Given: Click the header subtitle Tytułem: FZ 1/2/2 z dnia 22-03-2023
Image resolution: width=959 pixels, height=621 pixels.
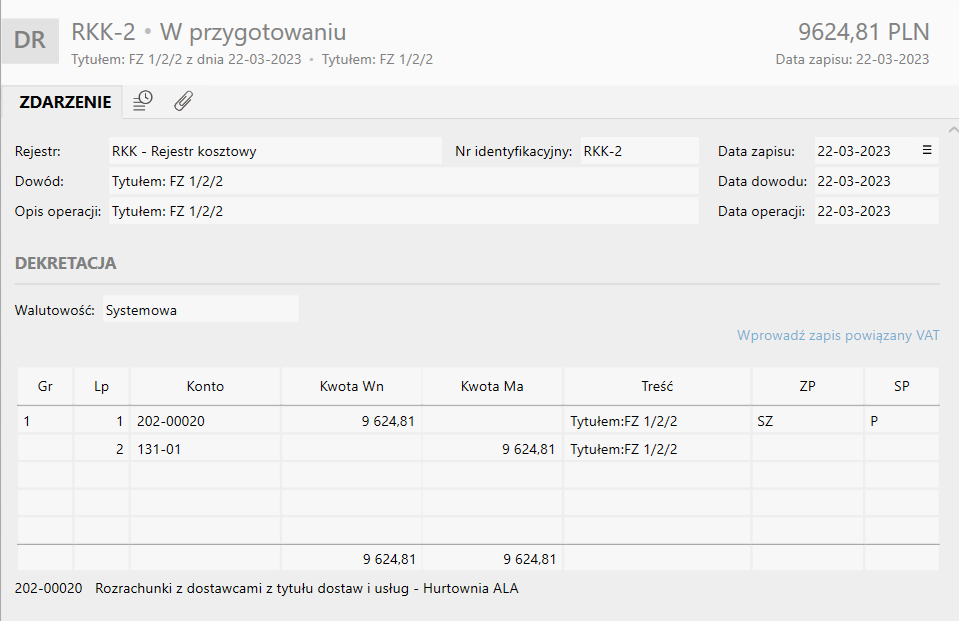Looking at the screenshot, I should (186, 59).
